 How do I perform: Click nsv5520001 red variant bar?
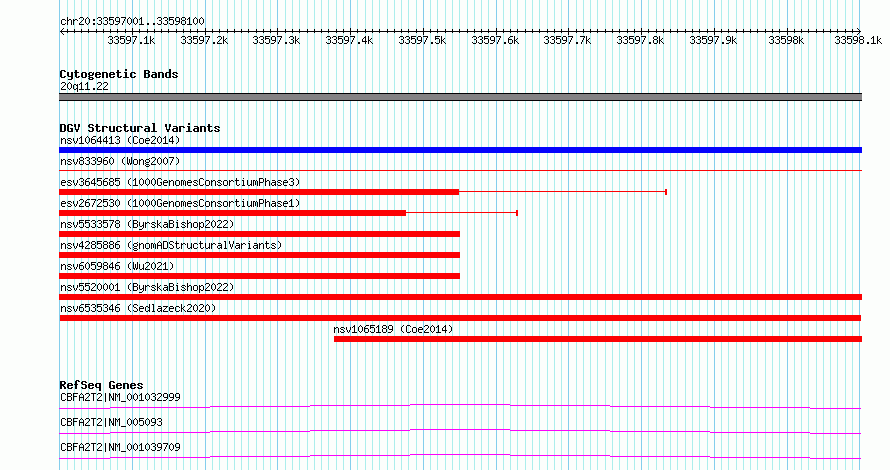[460, 297]
